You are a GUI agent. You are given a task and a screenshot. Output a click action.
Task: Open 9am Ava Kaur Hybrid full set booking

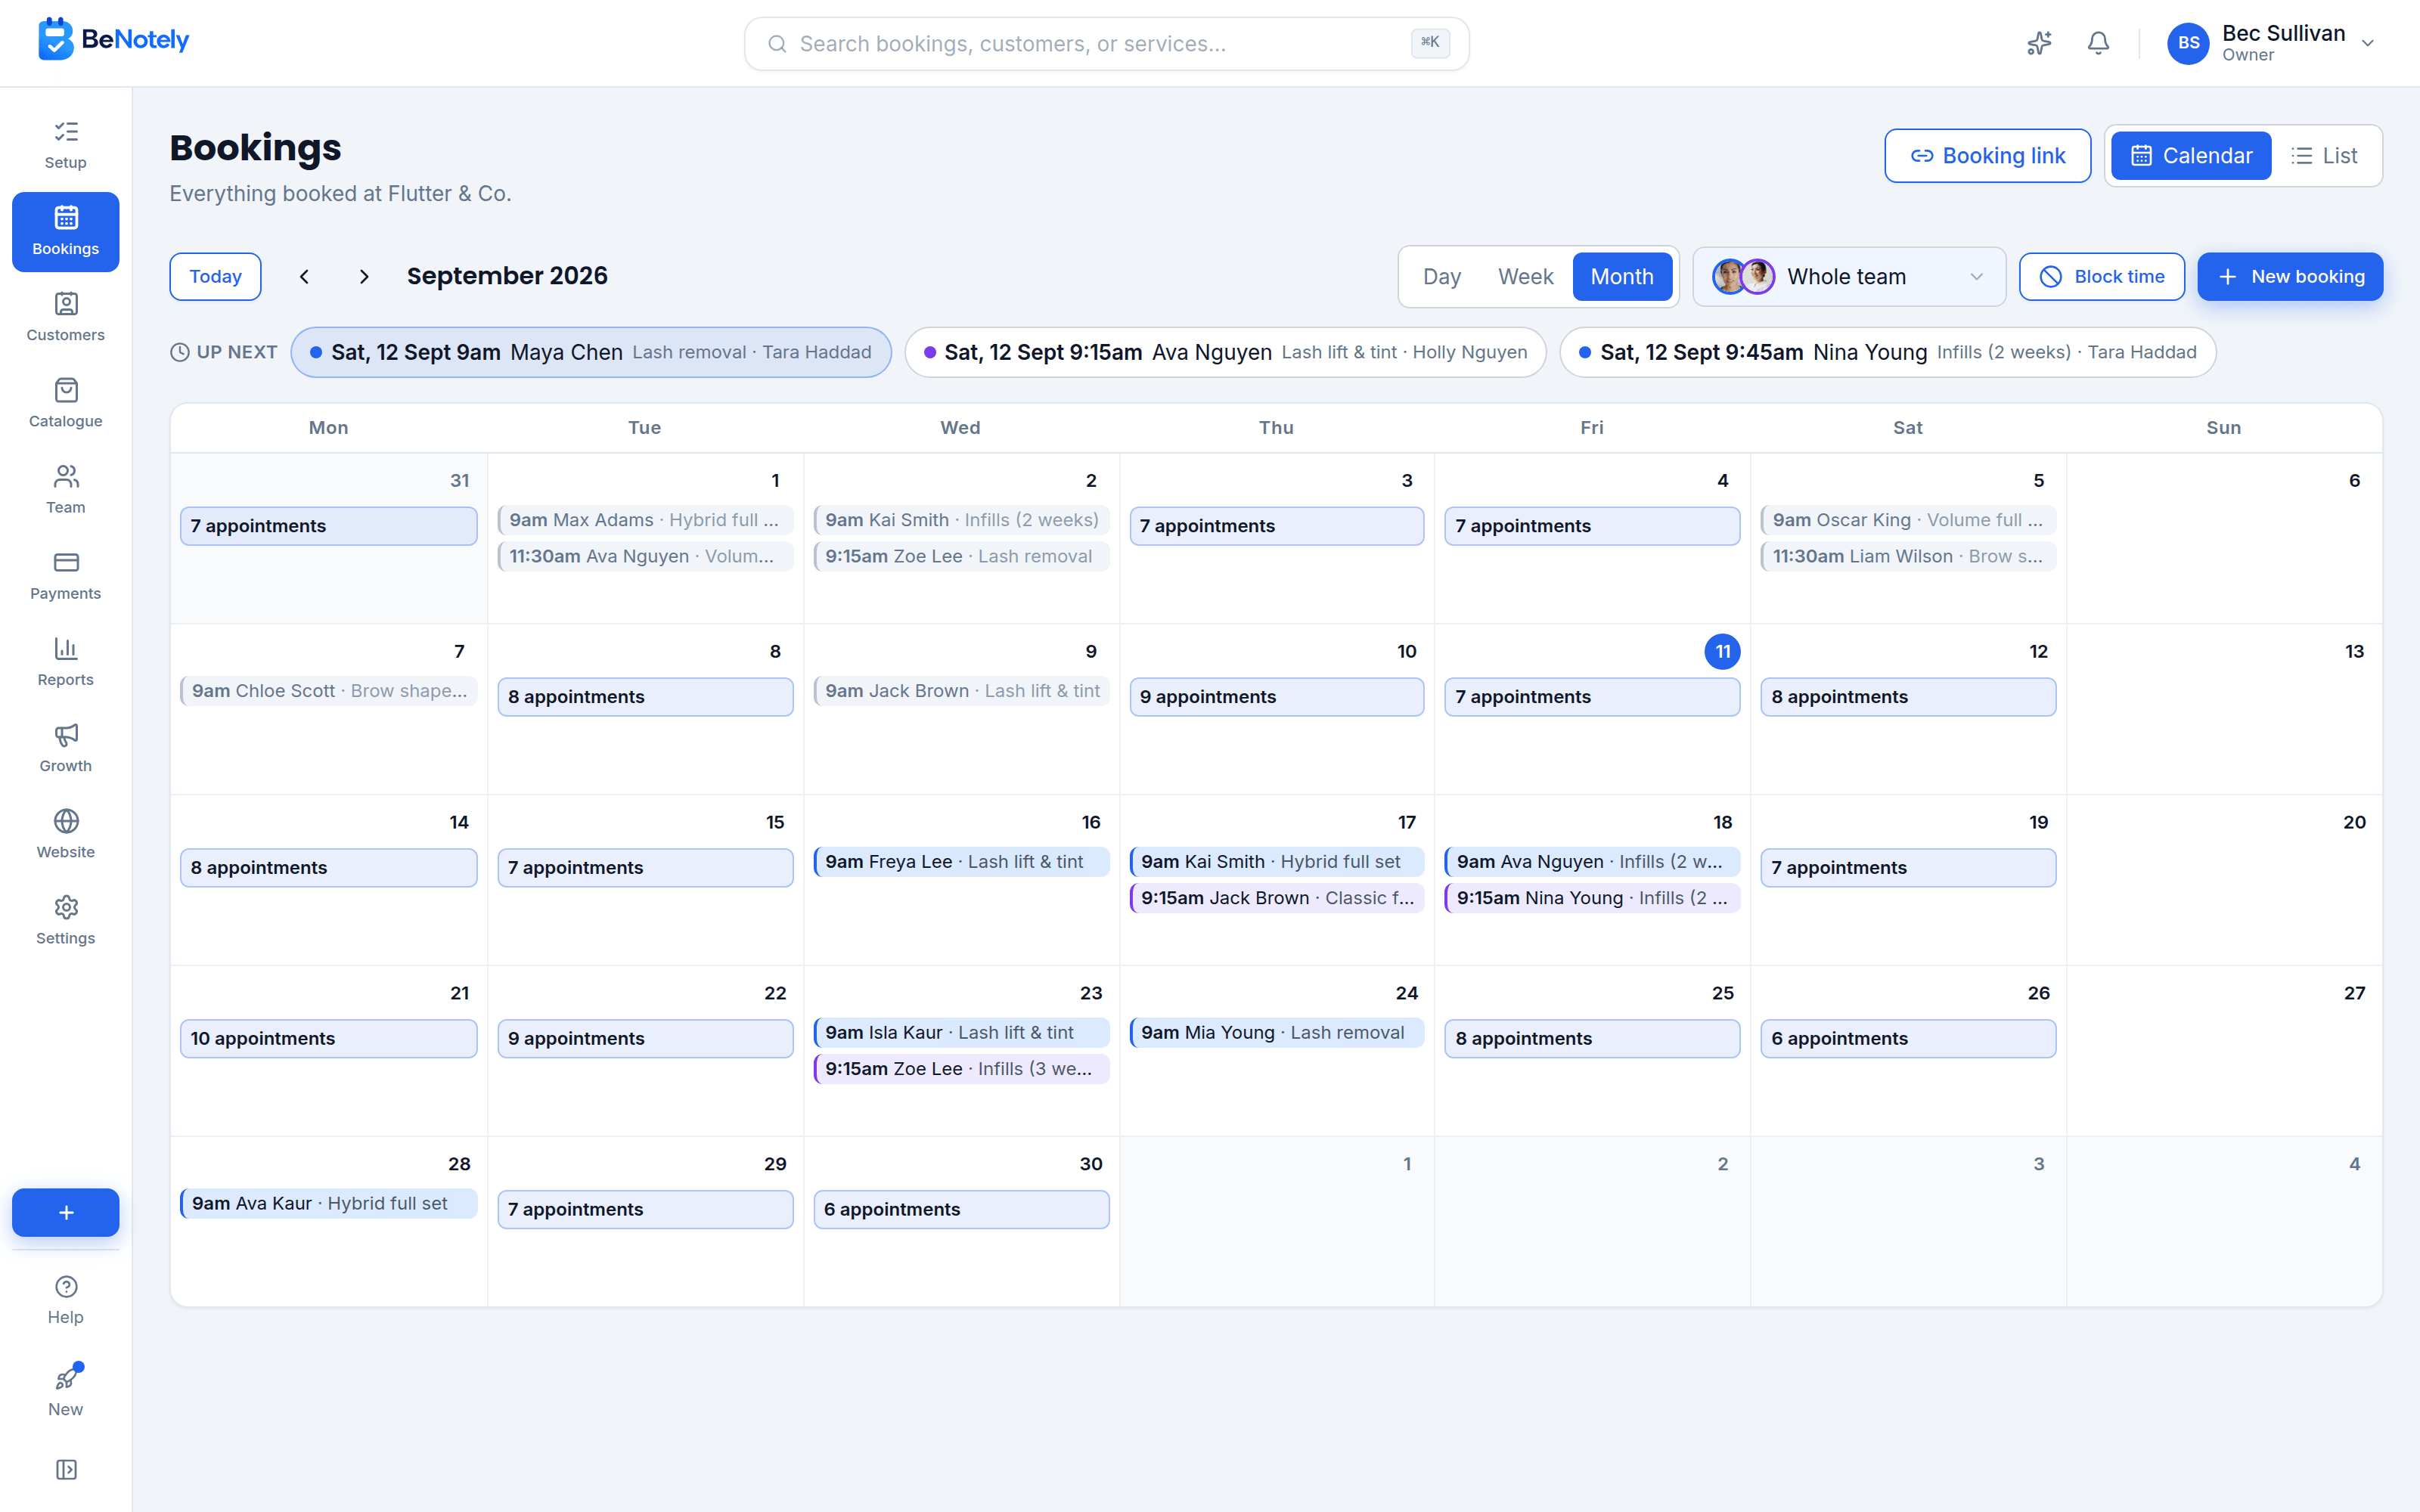pos(328,1203)
